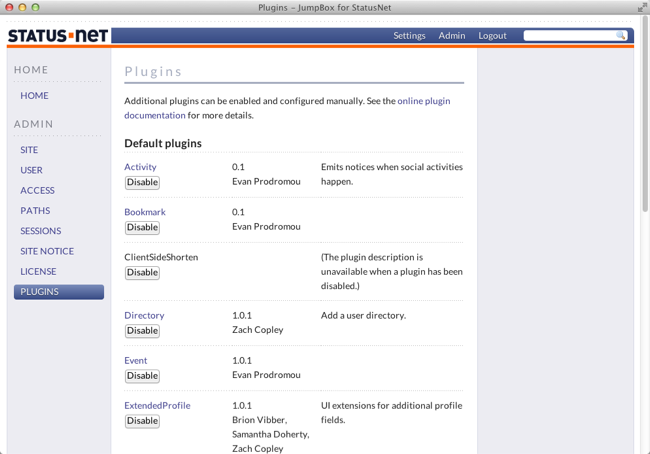Click ADMIN sidebar section heading
Screen dimensions: 650x454
click(33, 124)
